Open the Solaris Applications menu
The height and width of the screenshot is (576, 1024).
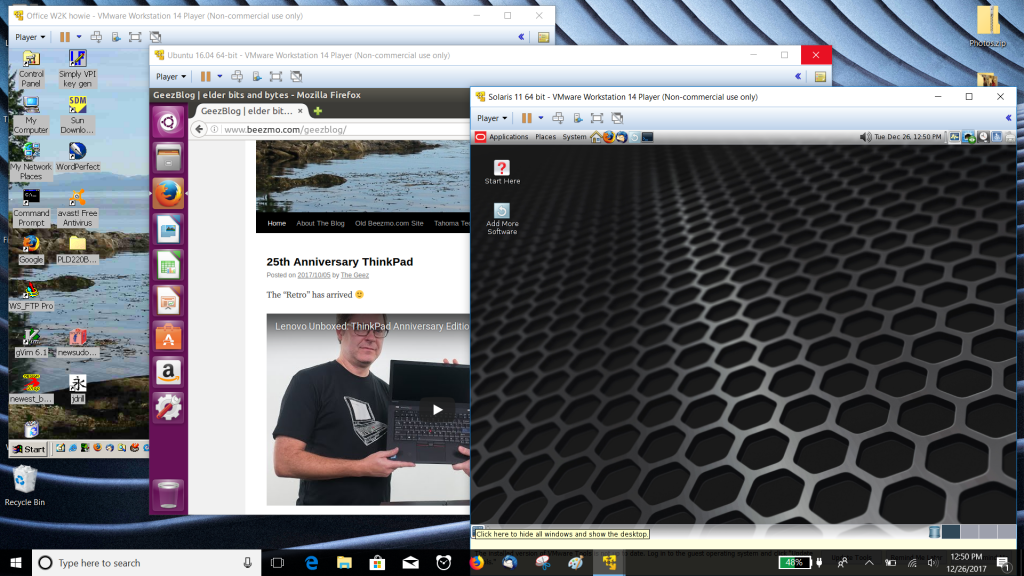tap(508, 137)
